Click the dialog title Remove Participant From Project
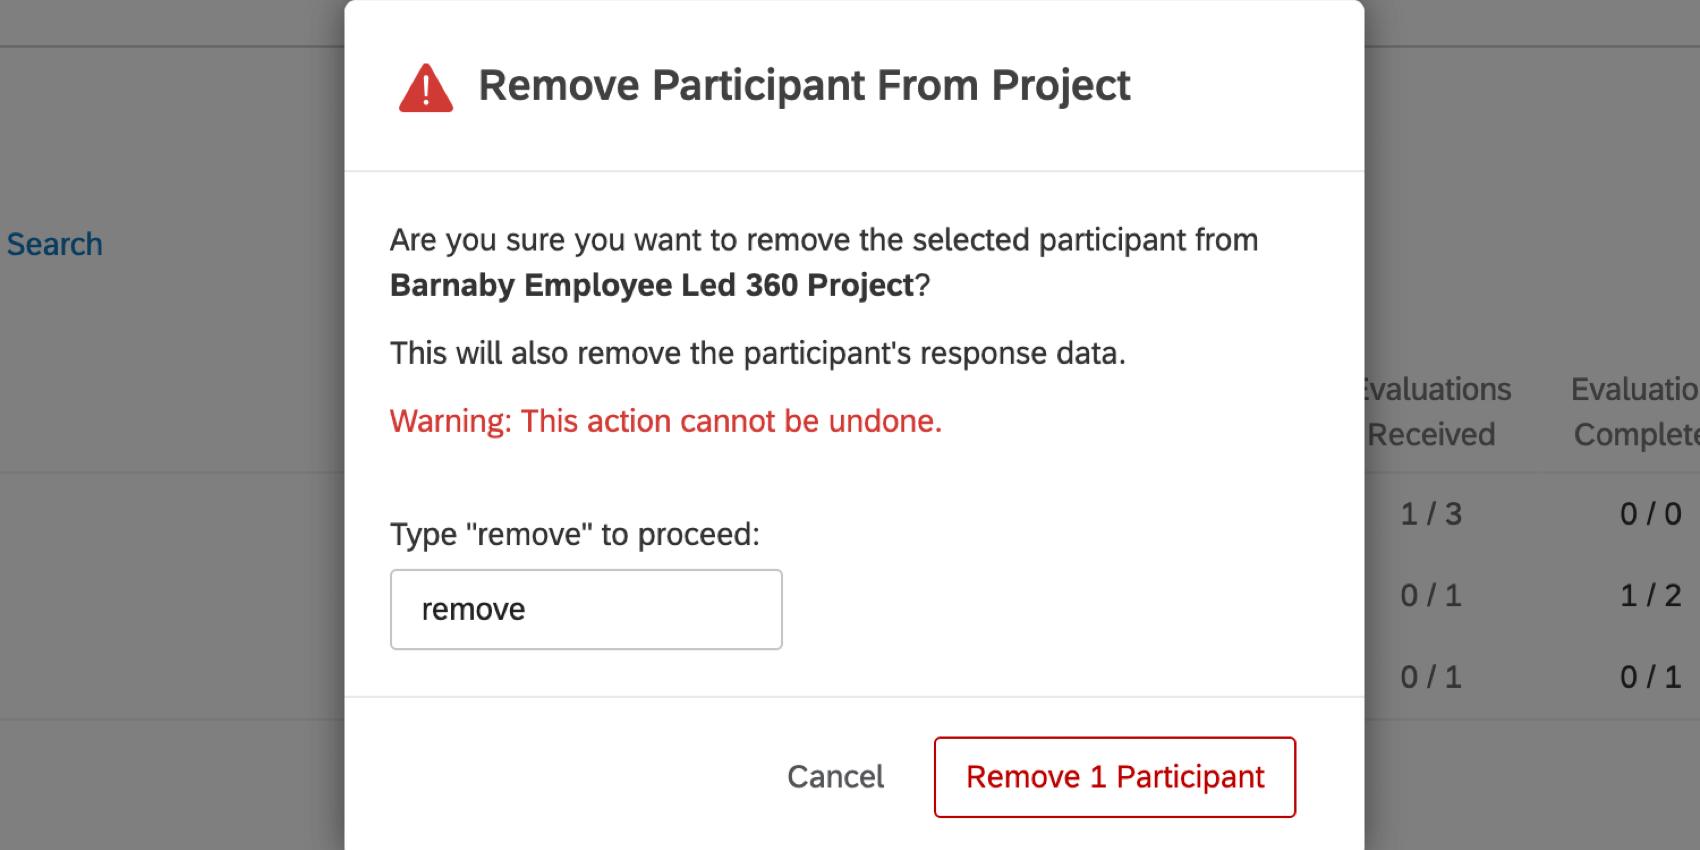Screen dimensions: 1700x850 tap(805, 85)
